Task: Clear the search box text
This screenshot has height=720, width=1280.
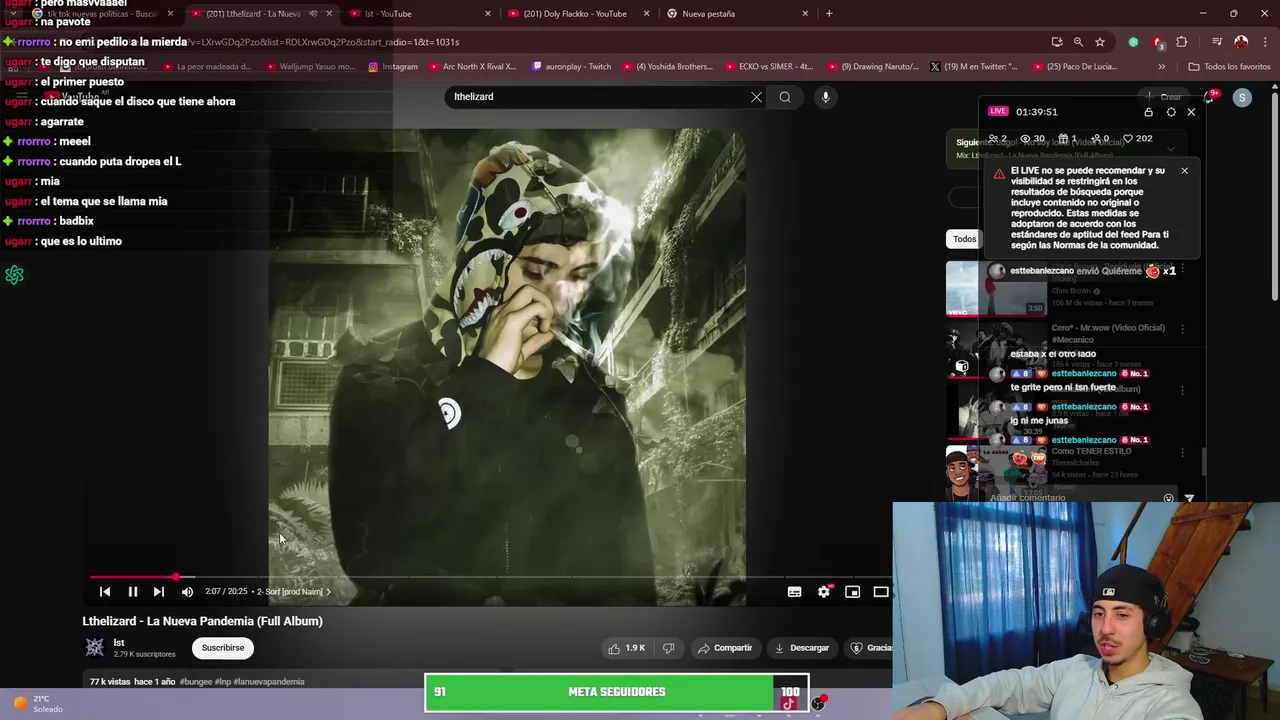Action: 756,97
